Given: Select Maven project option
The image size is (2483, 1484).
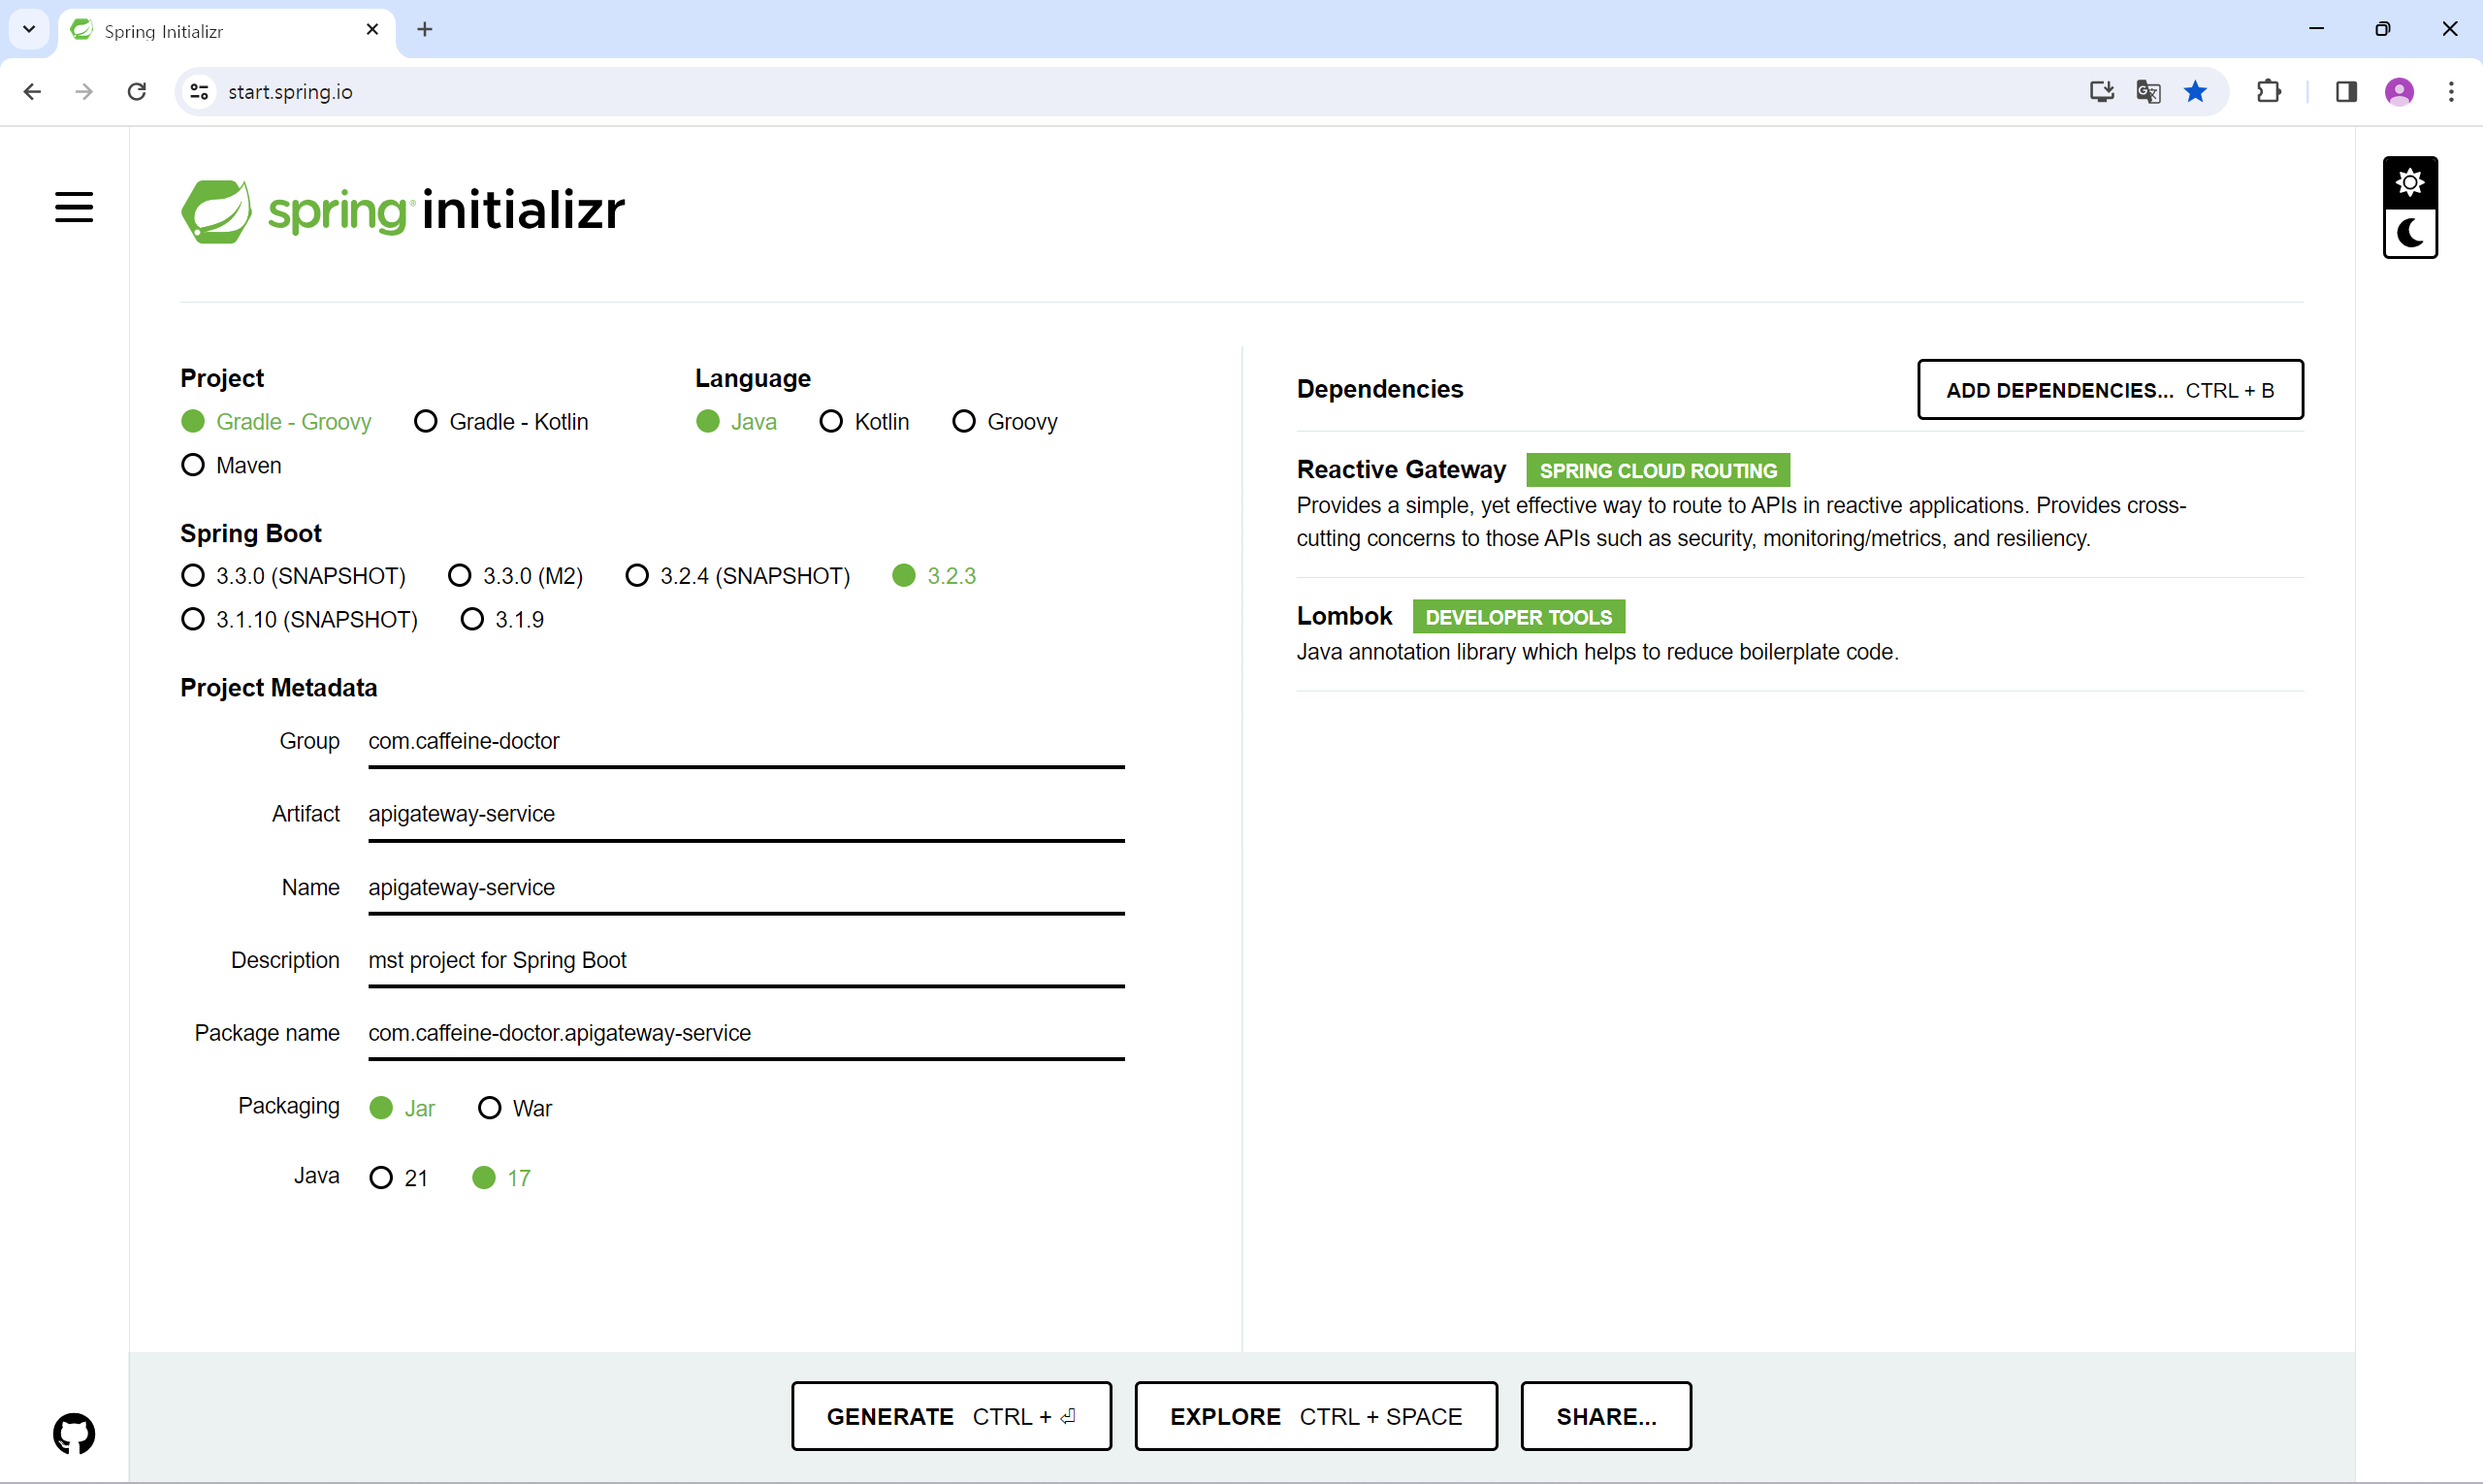Looking at the screenshot, I should 193,465.
